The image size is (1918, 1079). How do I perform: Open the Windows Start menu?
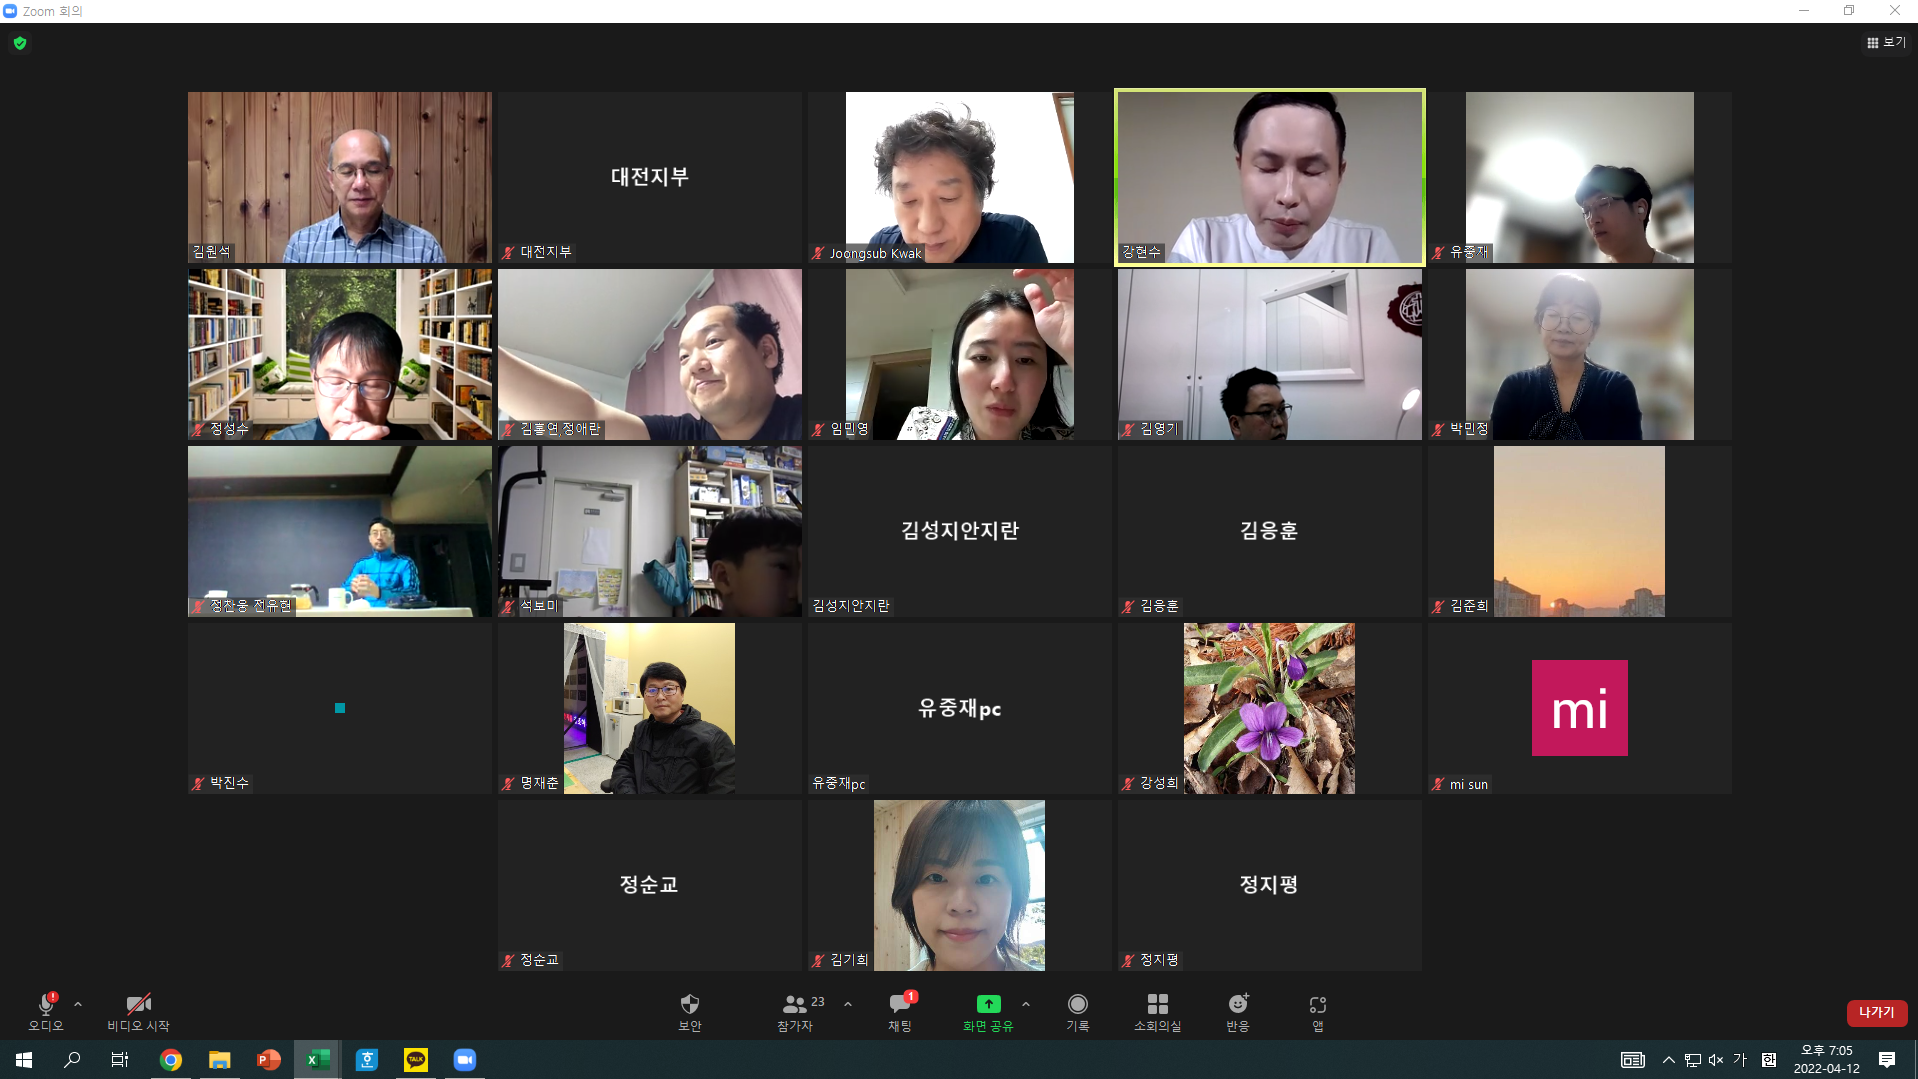coord(24,1060)
